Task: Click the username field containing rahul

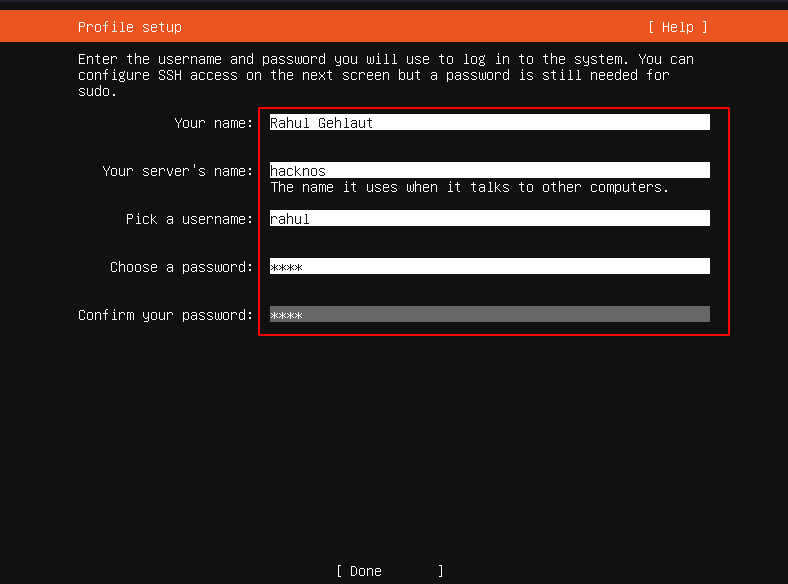Action: (x=489, y=218)
